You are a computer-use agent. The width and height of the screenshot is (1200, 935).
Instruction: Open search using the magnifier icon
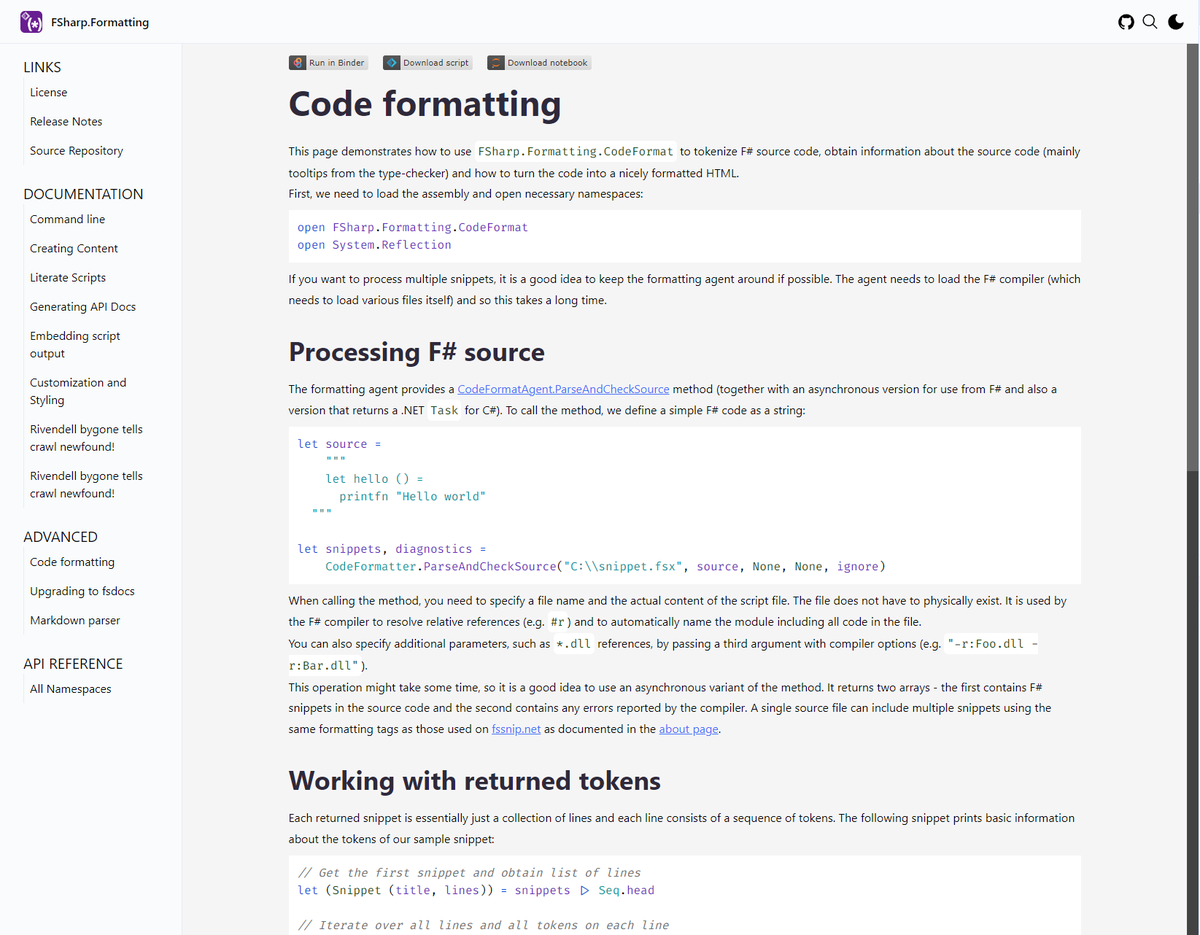point(1150,21)
